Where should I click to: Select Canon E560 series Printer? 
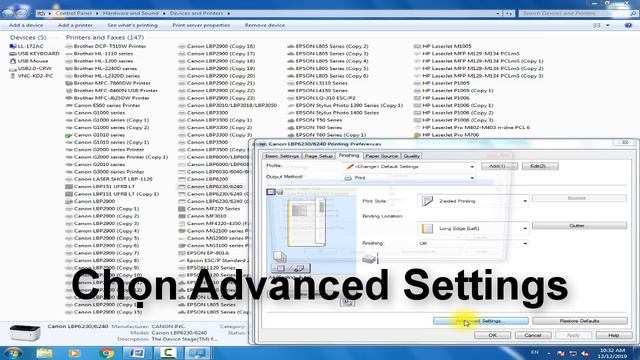(x=103, y=105)
